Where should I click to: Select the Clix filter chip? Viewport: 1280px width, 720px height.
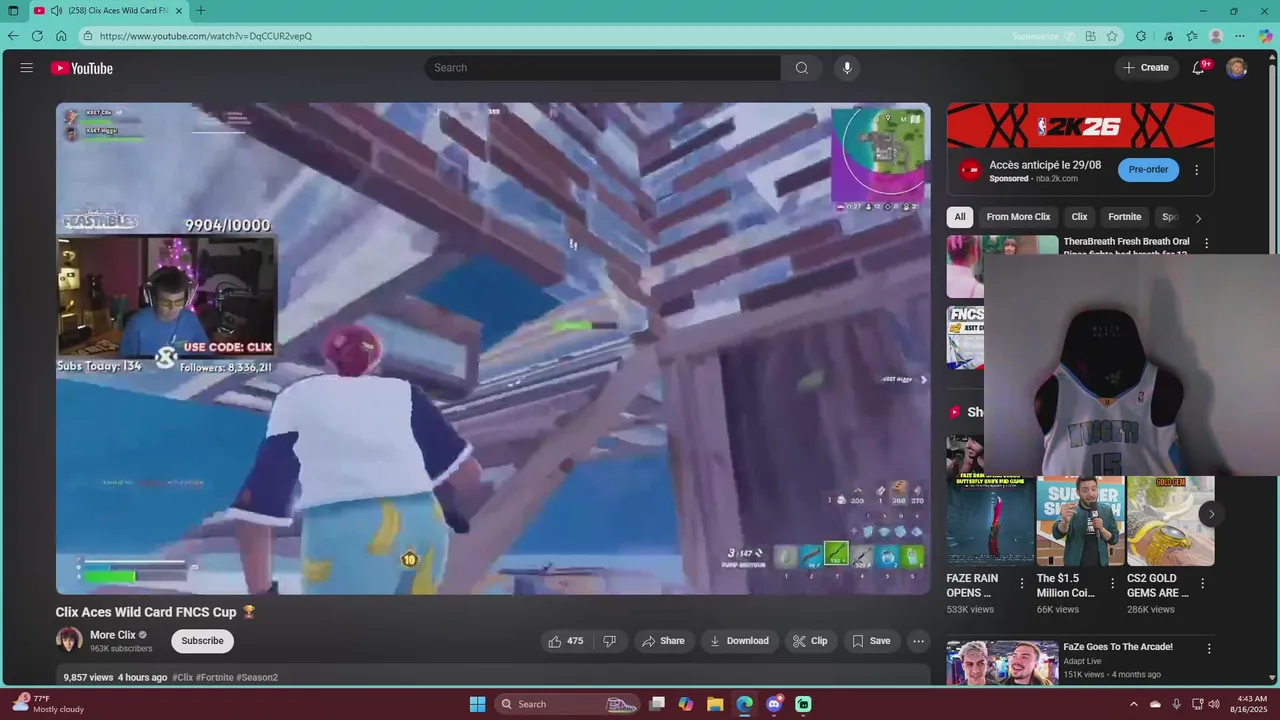coord(1079,217)
